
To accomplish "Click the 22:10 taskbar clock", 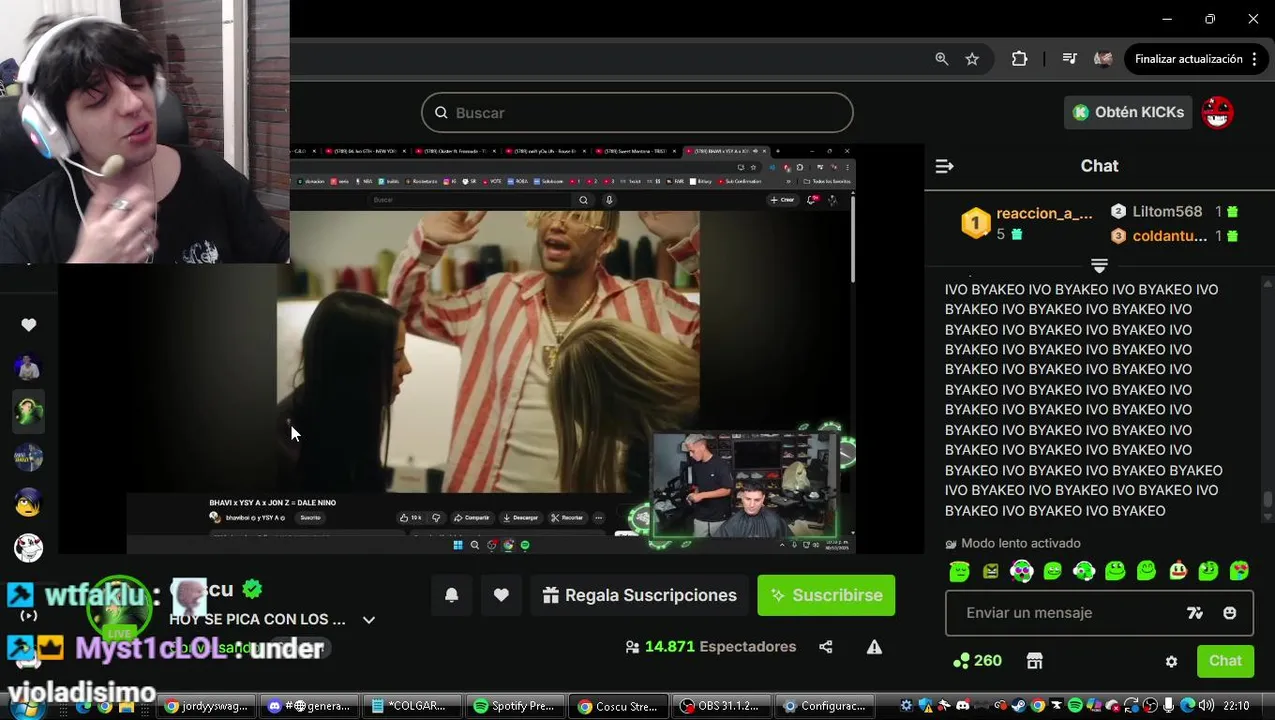I will click(1236, 706).
